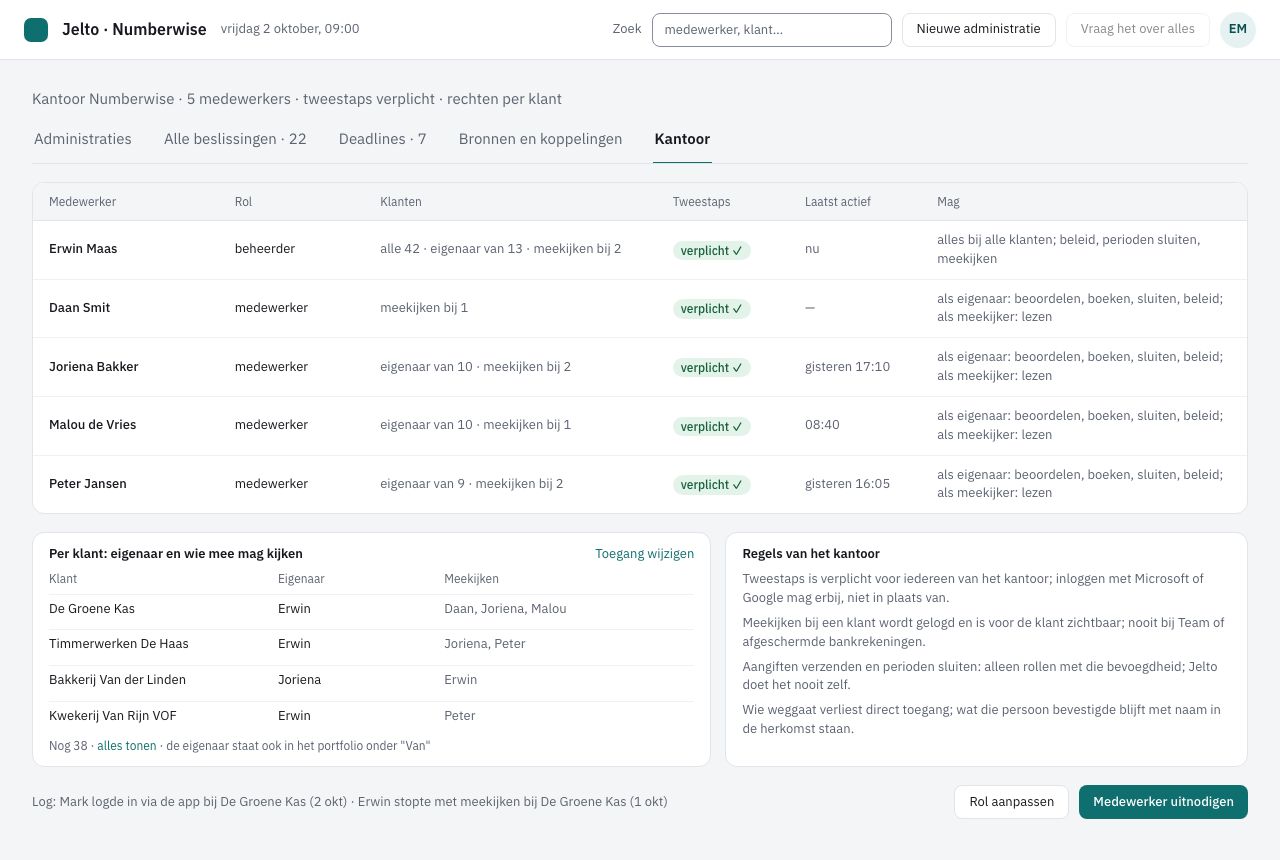Click the Tweestaps column header
The image size is (1280, 860).
[702, 202]
